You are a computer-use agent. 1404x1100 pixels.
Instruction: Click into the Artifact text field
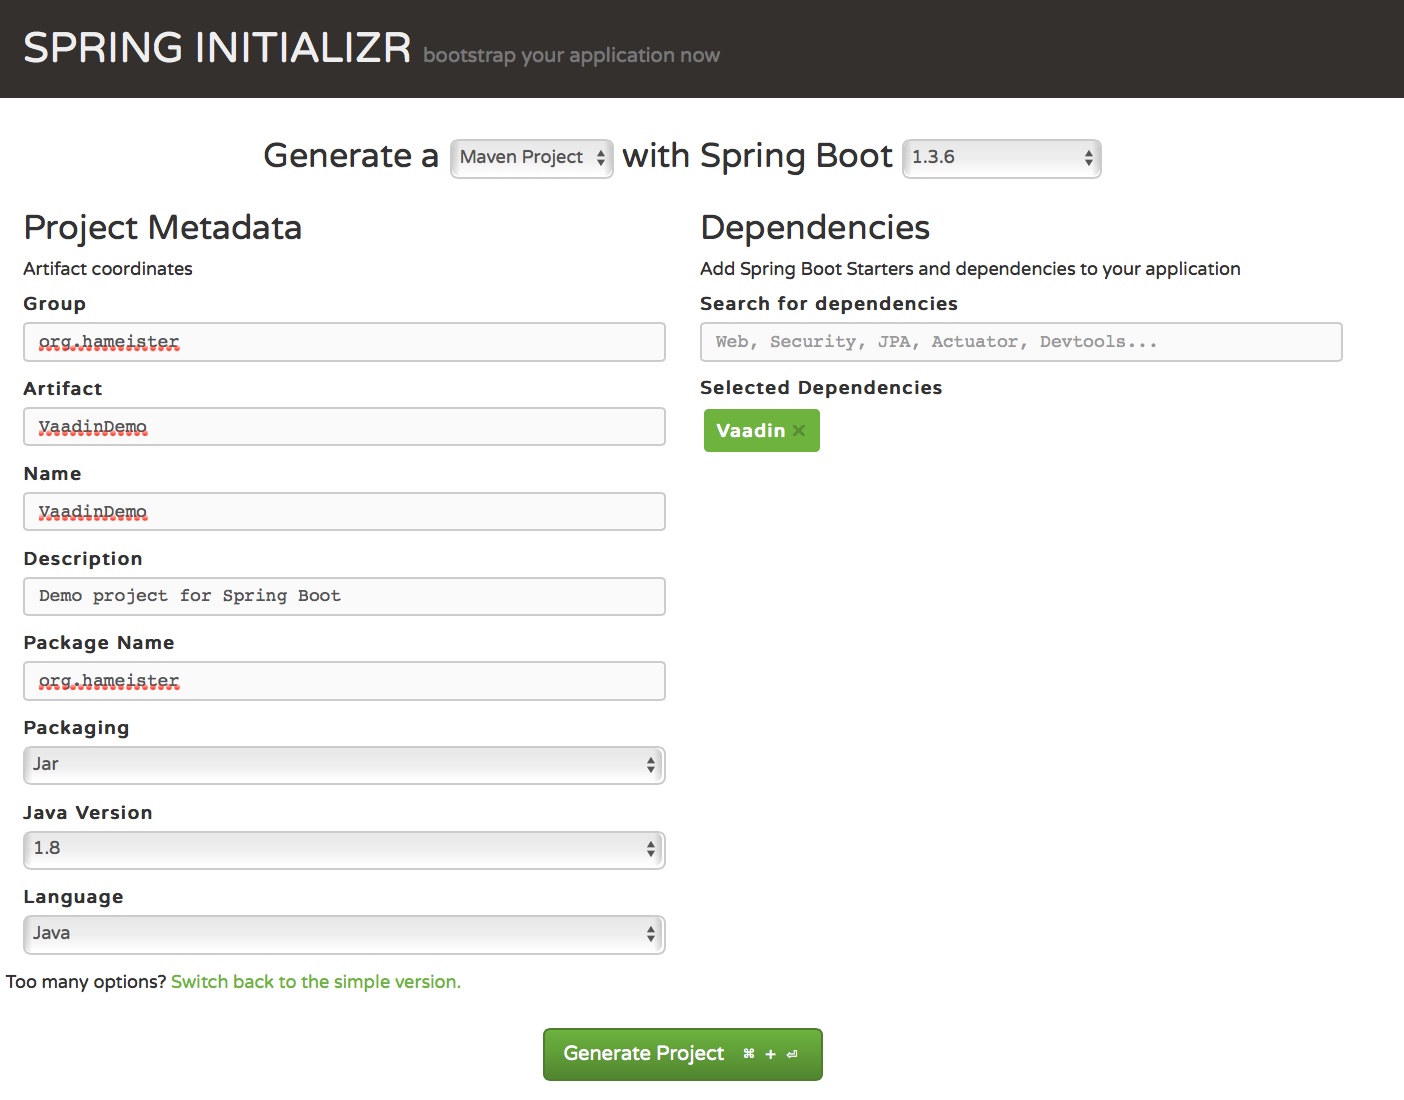pyautogui.click(x=344, y=427)
